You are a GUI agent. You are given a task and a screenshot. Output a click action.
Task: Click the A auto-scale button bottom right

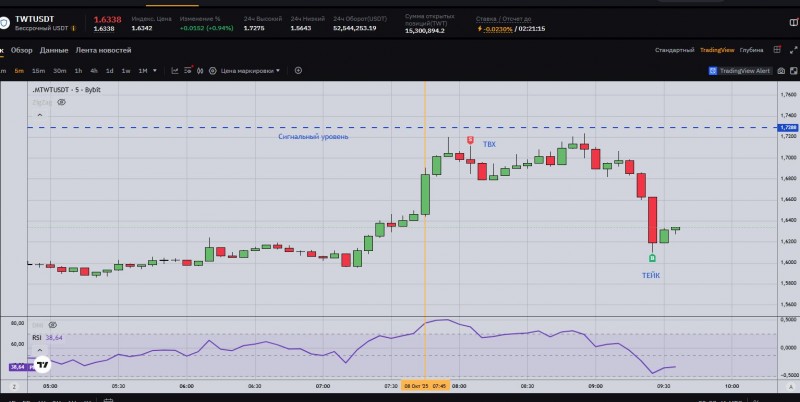point(790,387)
